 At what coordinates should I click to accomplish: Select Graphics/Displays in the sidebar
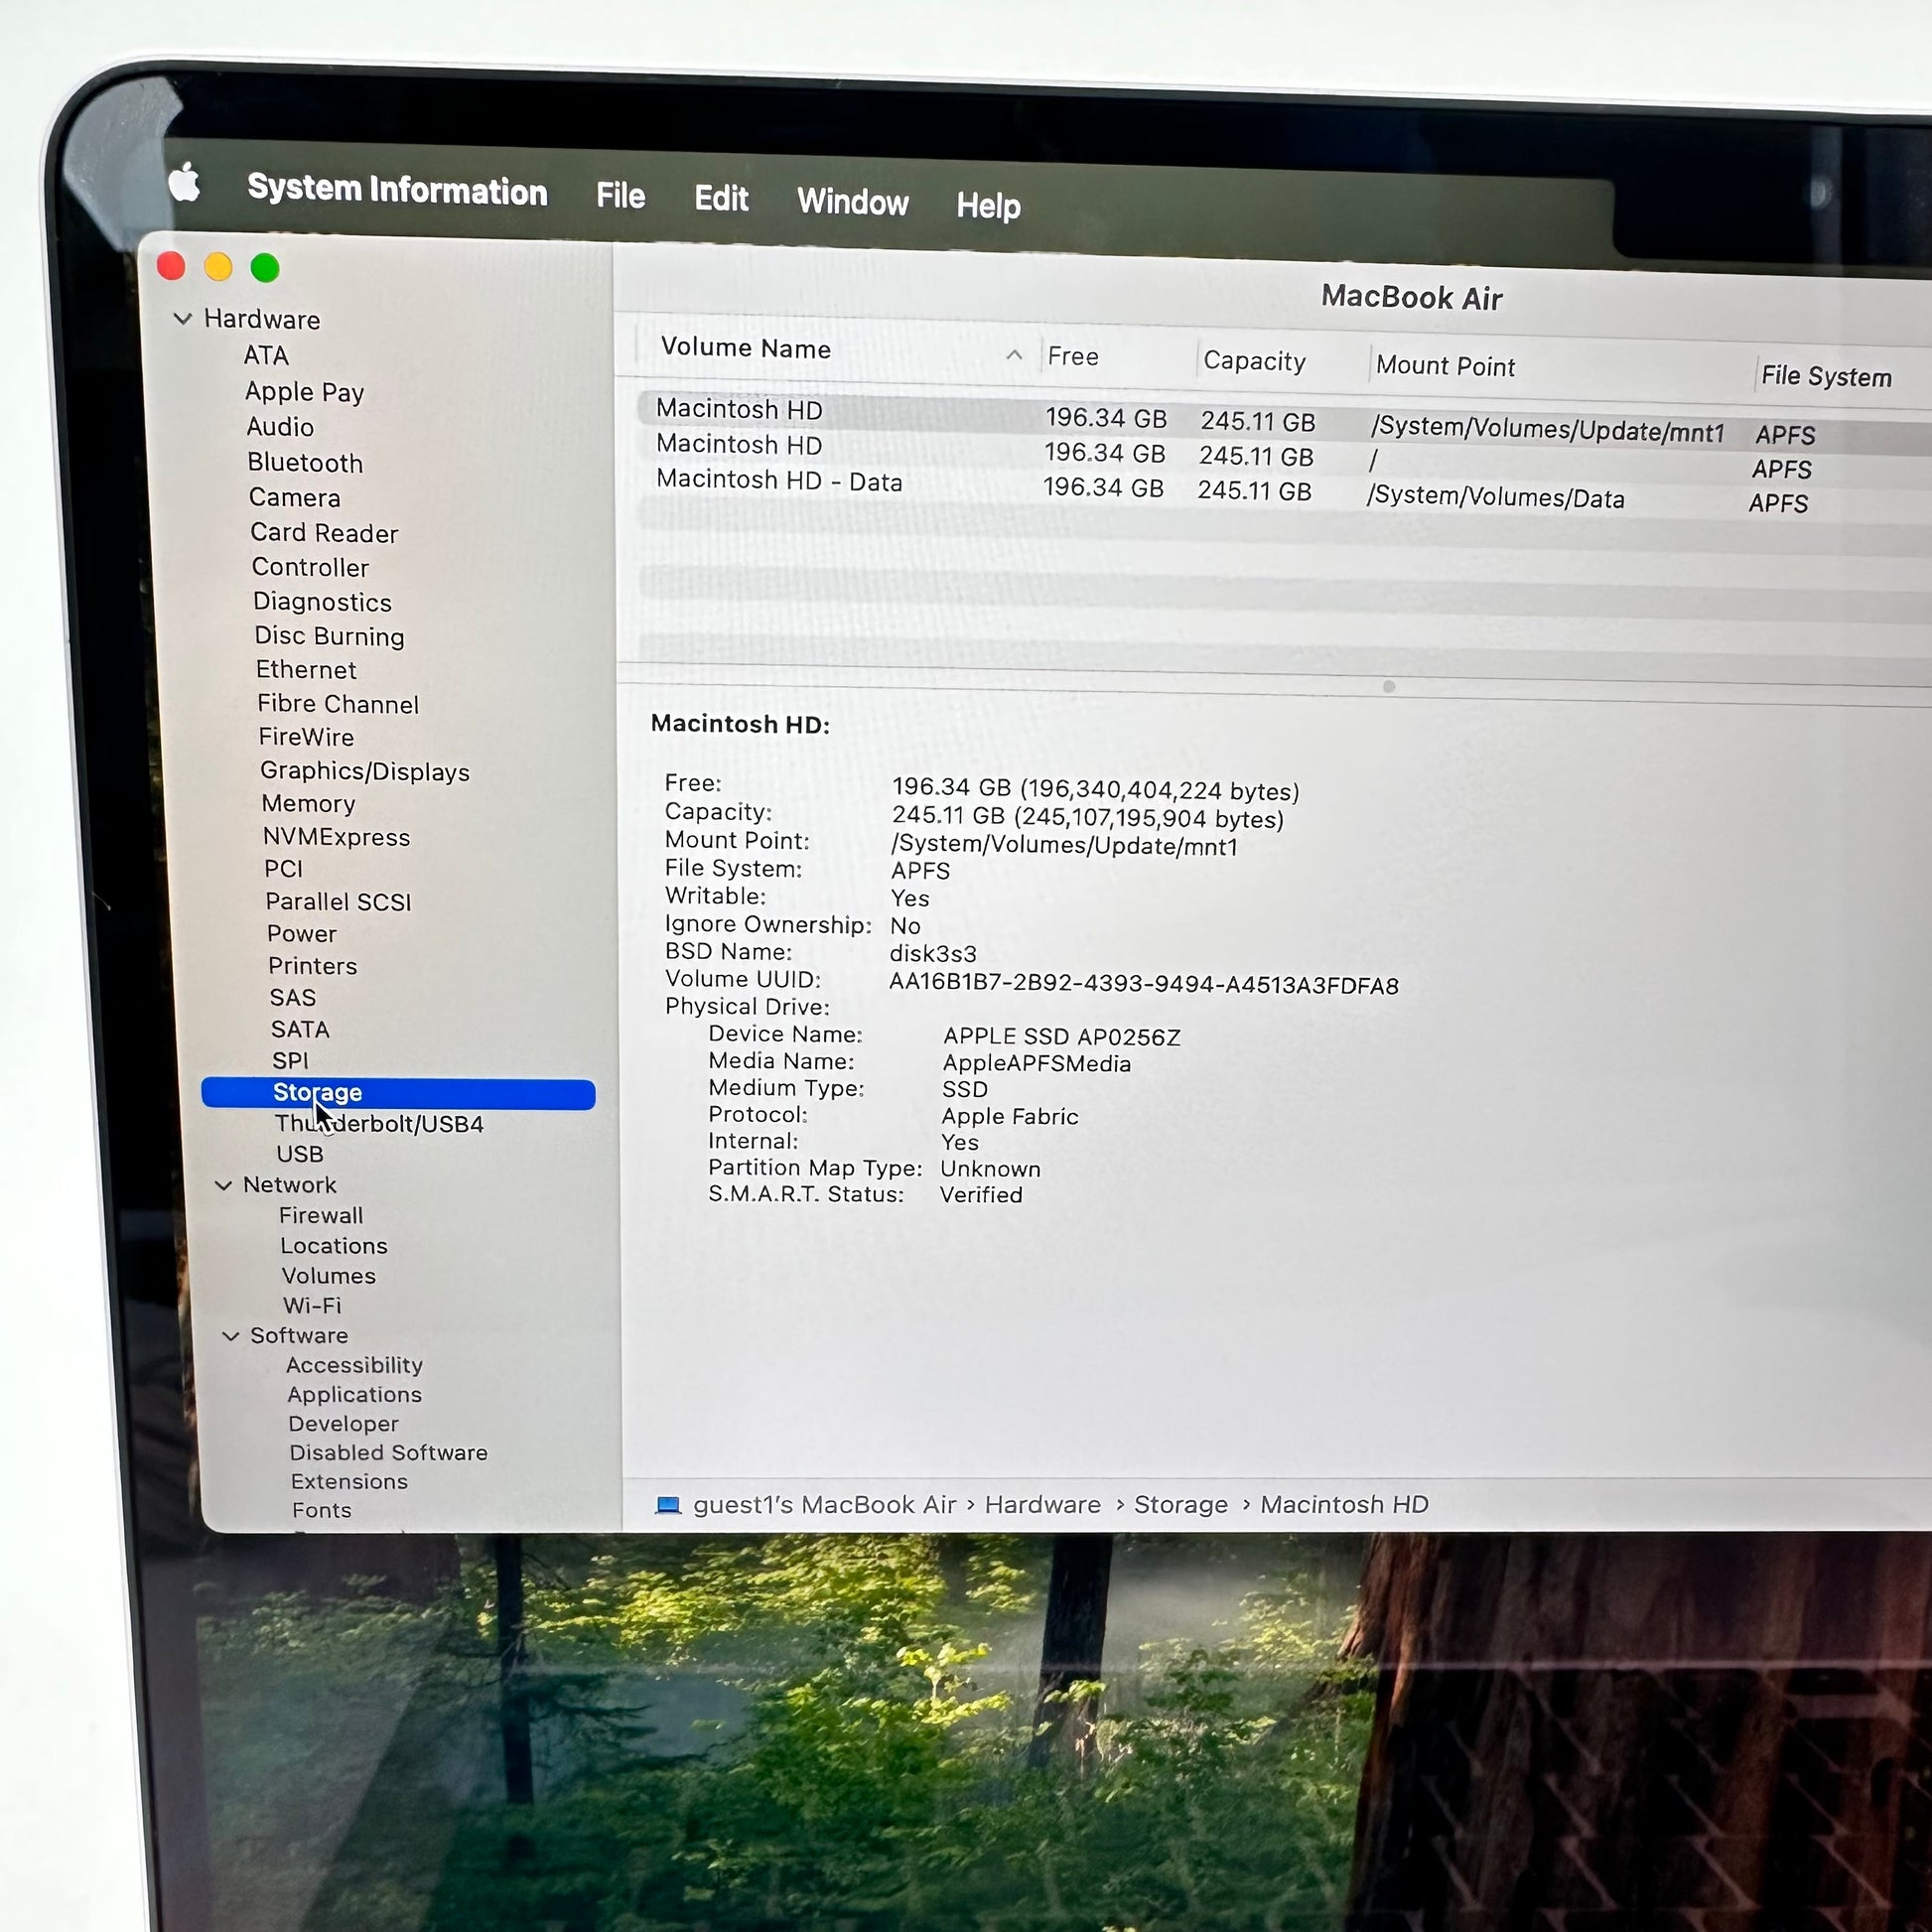click(365, 771)
